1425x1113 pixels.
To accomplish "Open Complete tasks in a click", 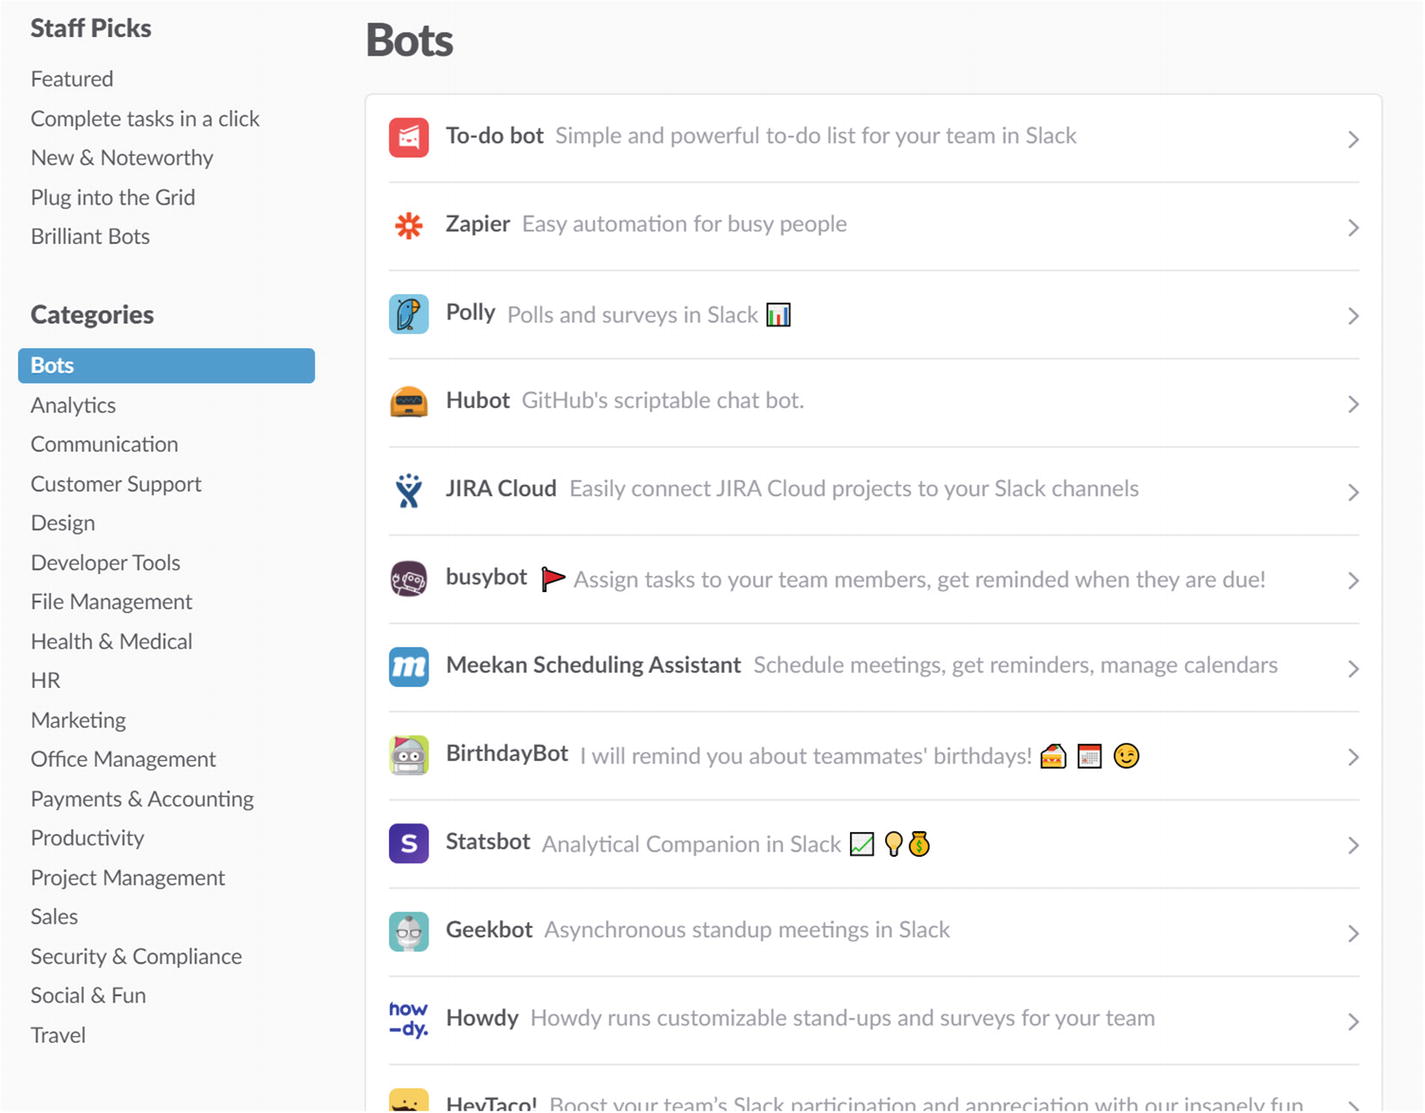I will click(x=145, y=119).
